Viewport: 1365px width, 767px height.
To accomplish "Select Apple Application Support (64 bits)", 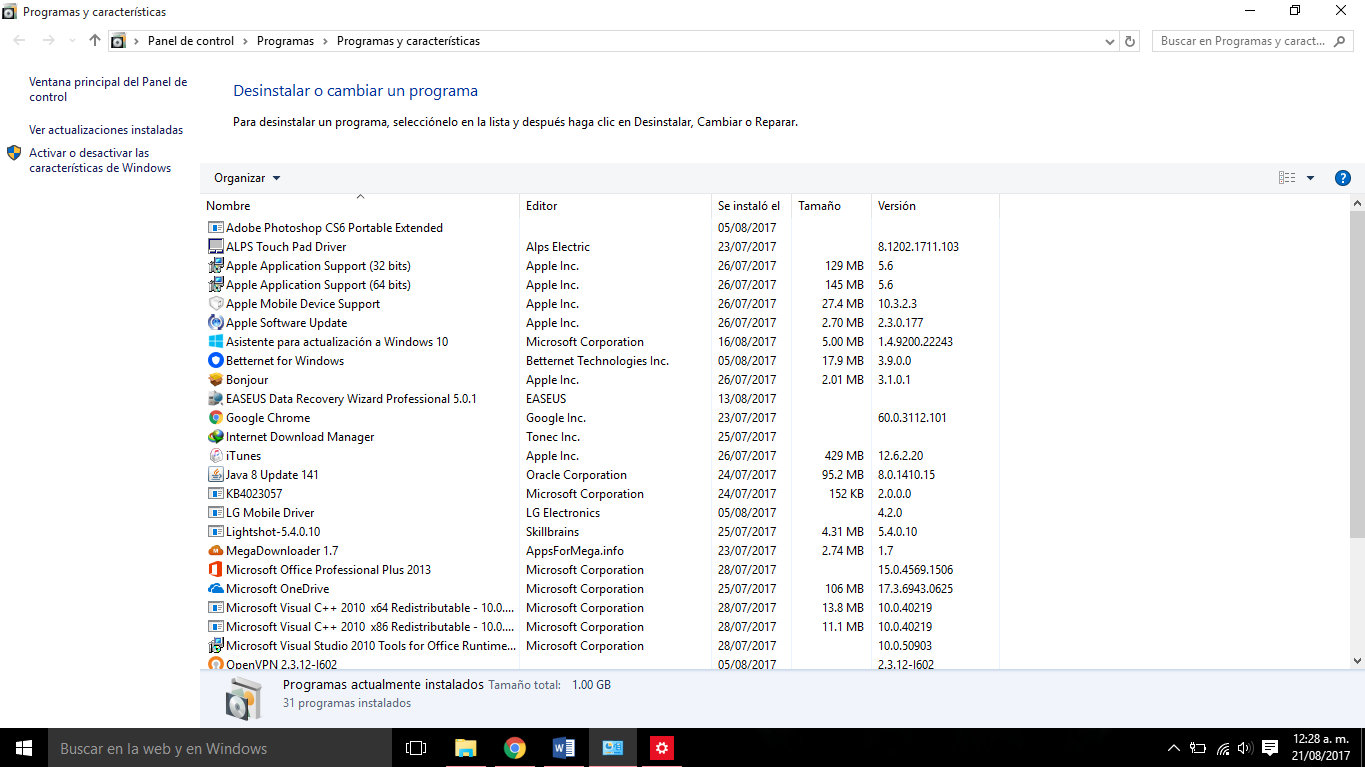I will (318, 285).
